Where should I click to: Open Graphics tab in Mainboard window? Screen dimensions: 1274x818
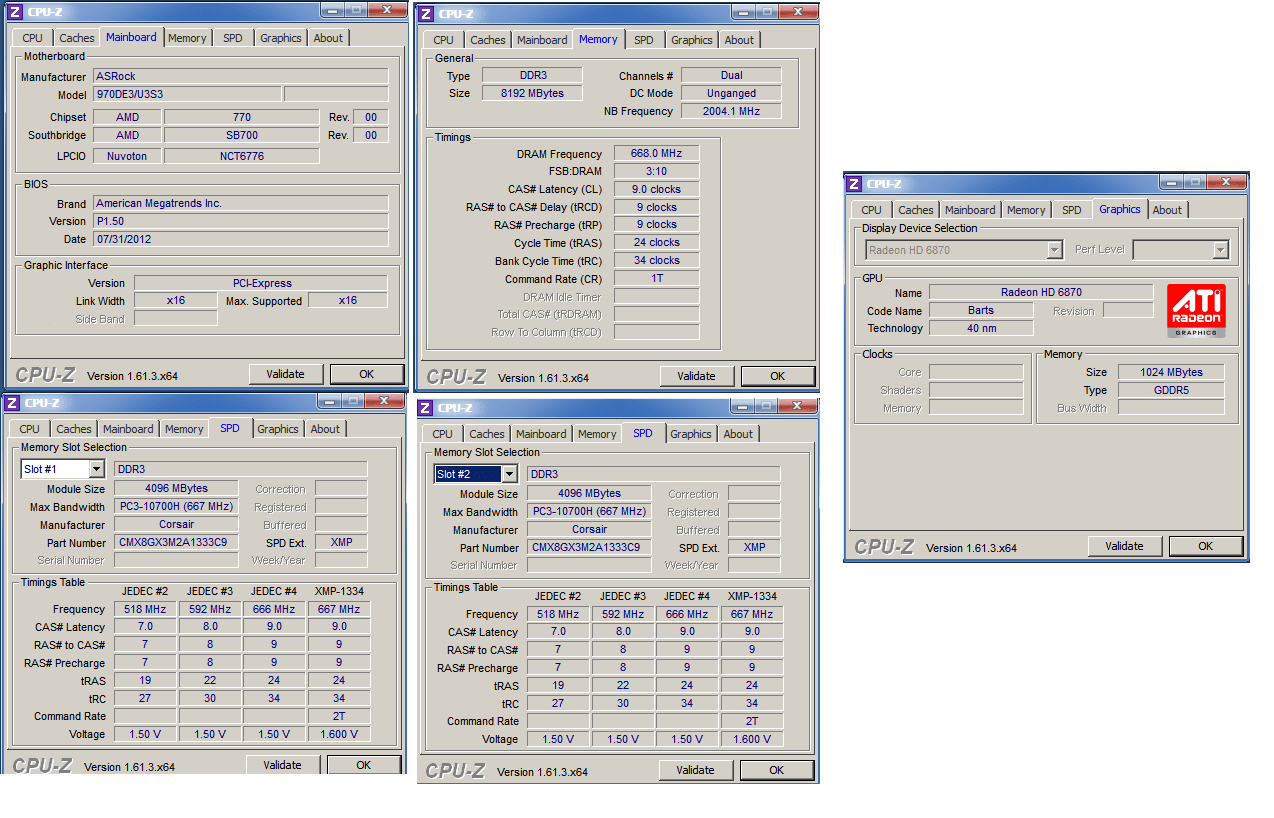[280, 38]
